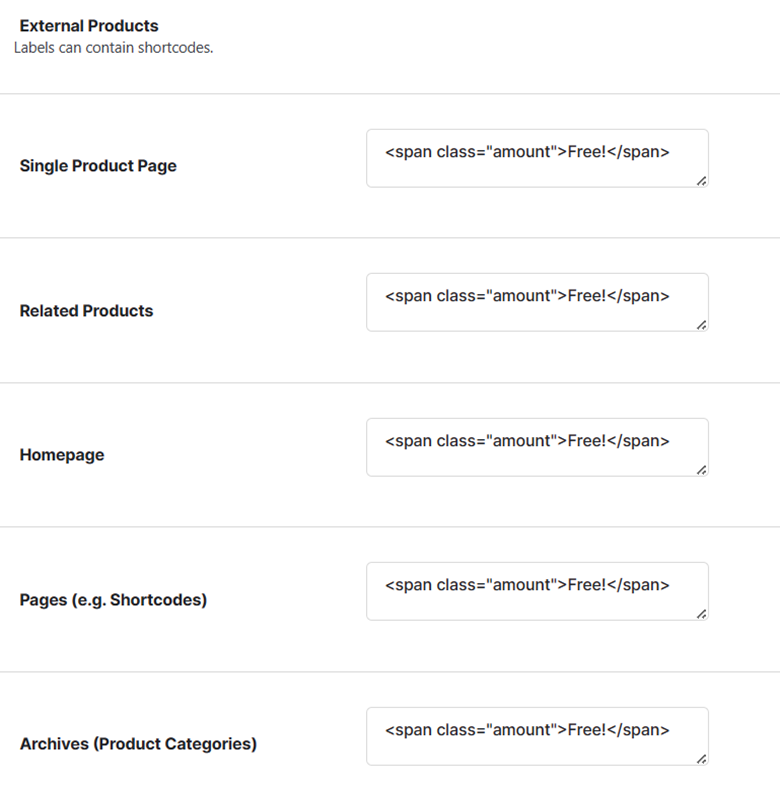This screenshot has width=780, height=785.
Task: Focus the Single Product Page label textarea
Action: (537, 158)
